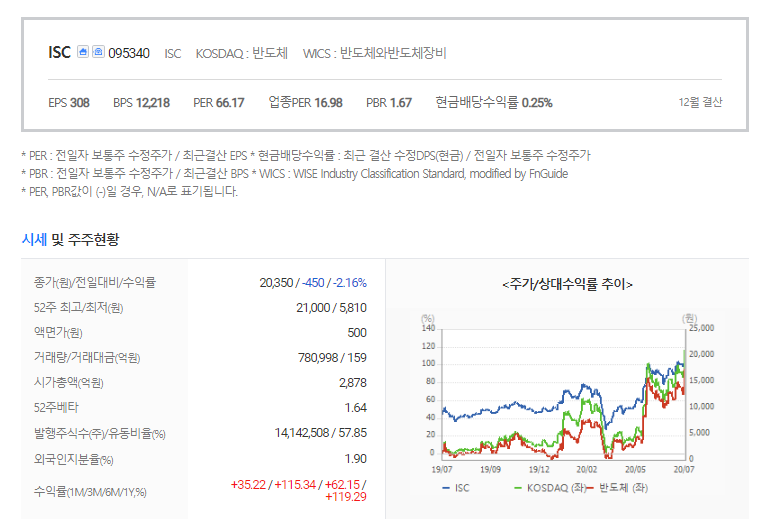Select the +119.29 one-year return
Screen dimensions: 766x519
pos(346,497)
